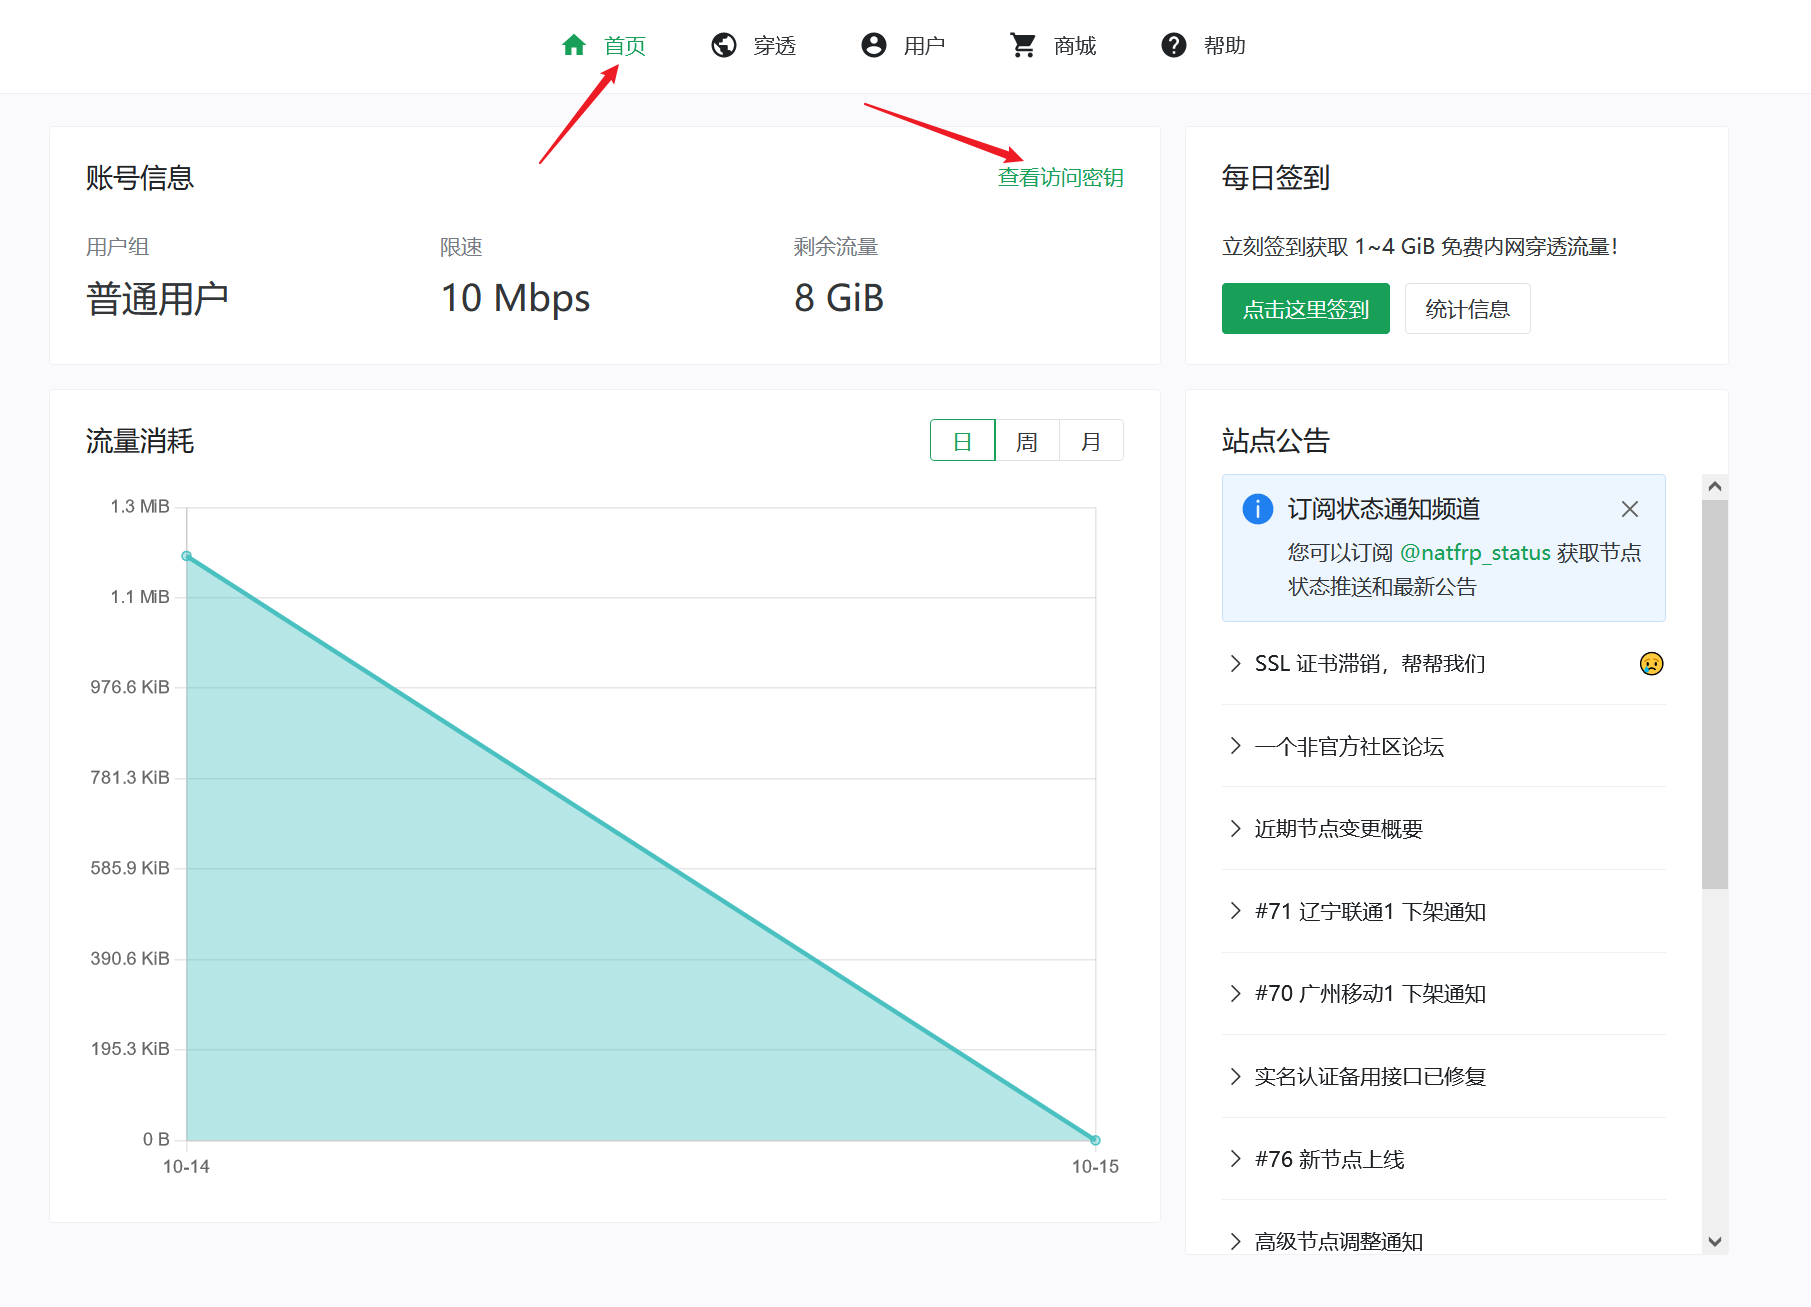Viewport: 1811px width, 1307px height.
Task: Click the shopping cart icon
Action: pyautogui.click(x=1023, y=45)
